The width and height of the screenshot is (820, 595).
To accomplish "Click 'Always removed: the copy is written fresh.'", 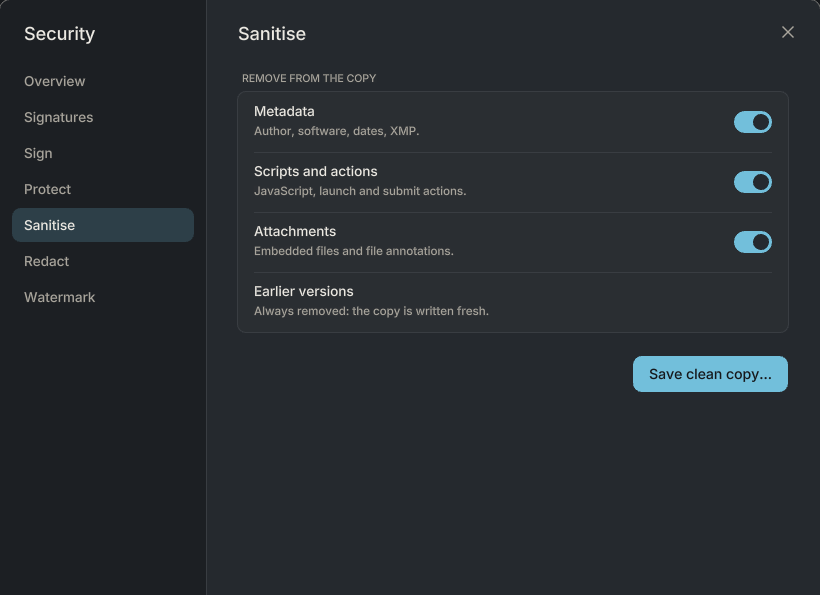I will [x=371, y=311].
